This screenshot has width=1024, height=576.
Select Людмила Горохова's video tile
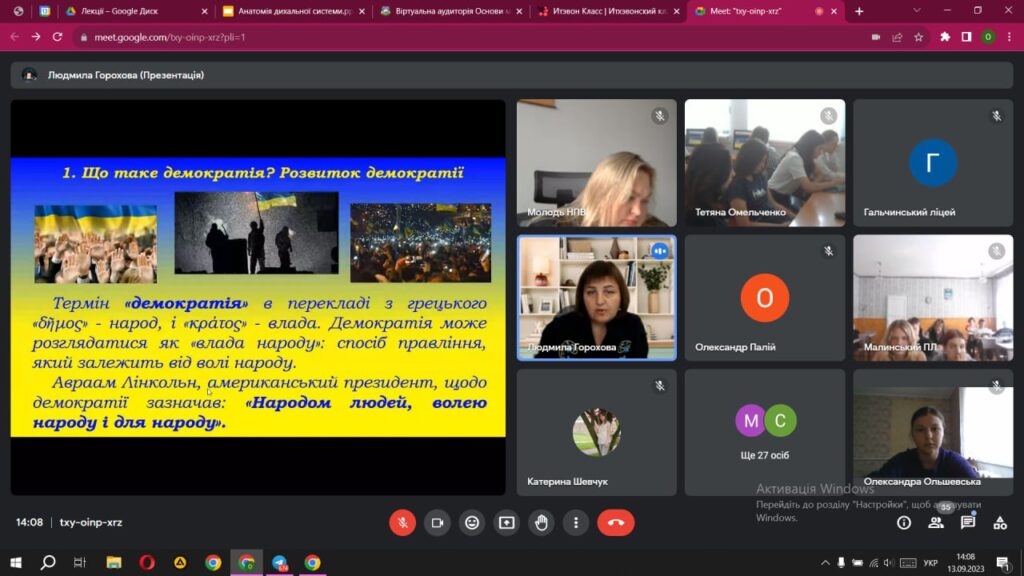(x=596, y=297)
